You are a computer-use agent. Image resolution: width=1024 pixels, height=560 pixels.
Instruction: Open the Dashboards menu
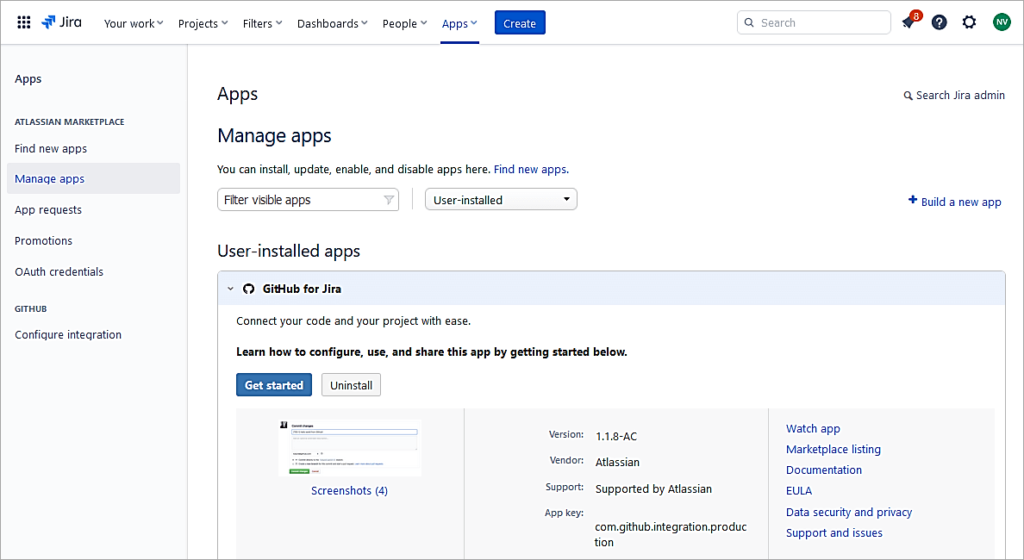point(332,23)
